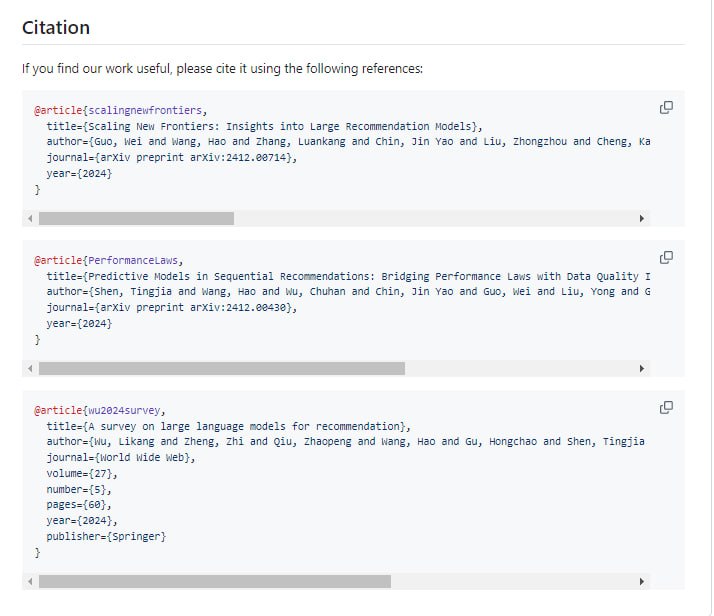Viewport: 714px width, 616px height.
Task: Click the empty scrollbar track in the first block
Action: coord(430,218)
